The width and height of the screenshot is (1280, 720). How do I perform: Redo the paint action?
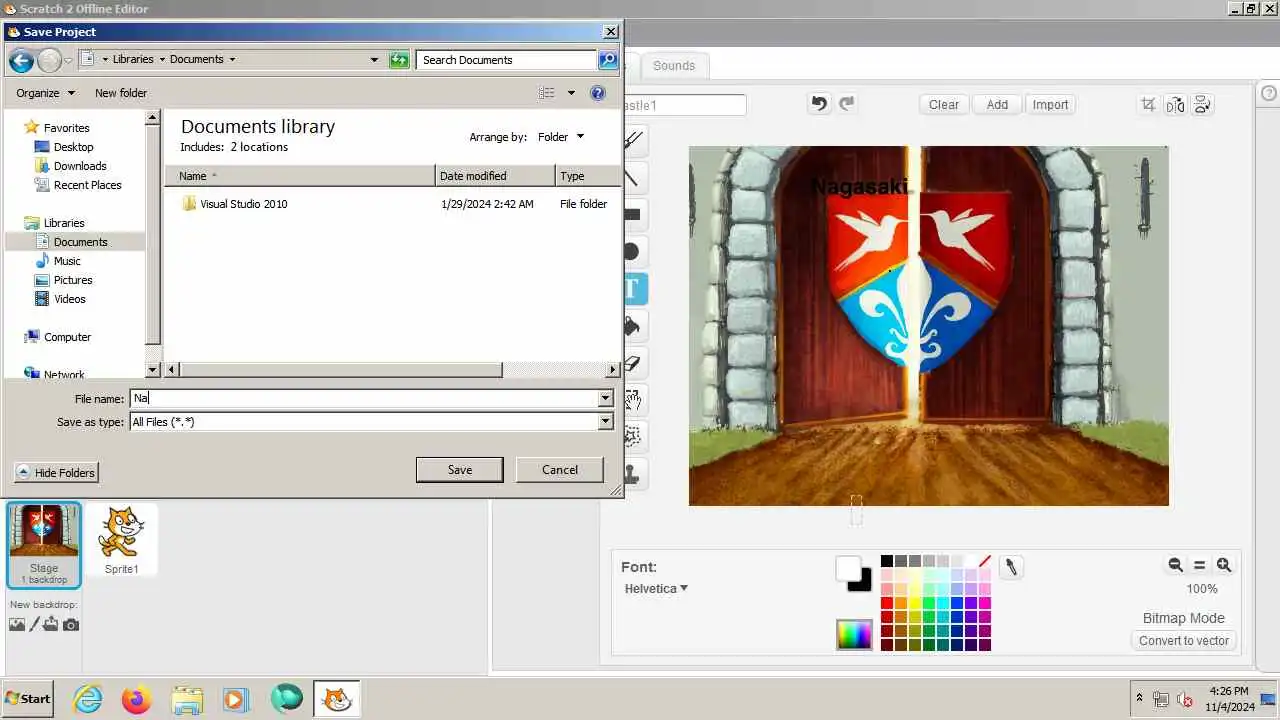pyautogui.click(x=847, y=104)
